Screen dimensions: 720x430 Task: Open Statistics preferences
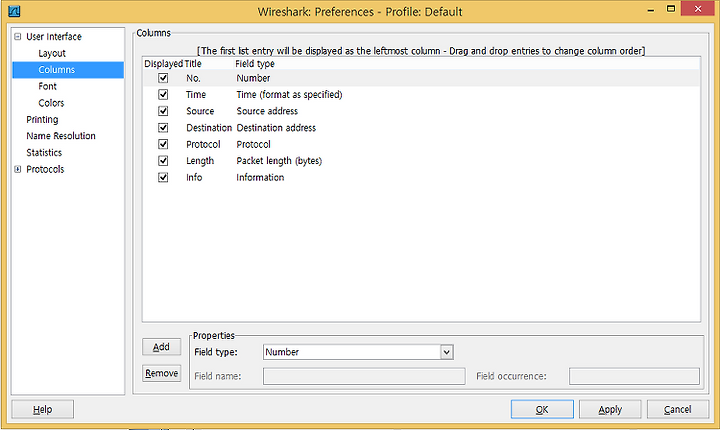coord(44,153)
